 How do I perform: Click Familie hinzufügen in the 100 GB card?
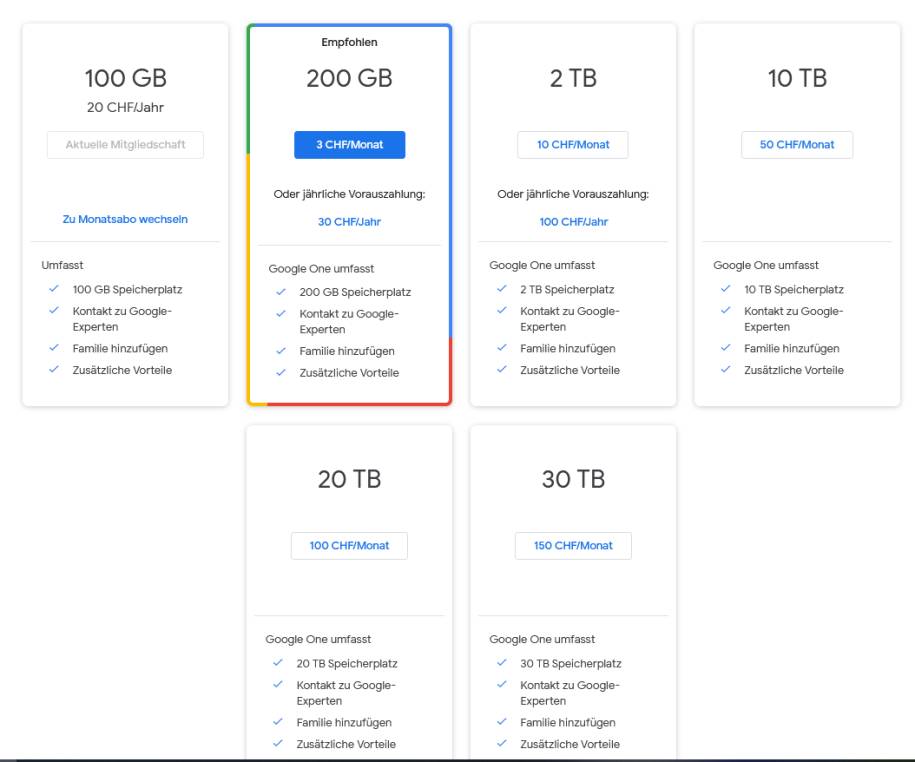point(120,348)
